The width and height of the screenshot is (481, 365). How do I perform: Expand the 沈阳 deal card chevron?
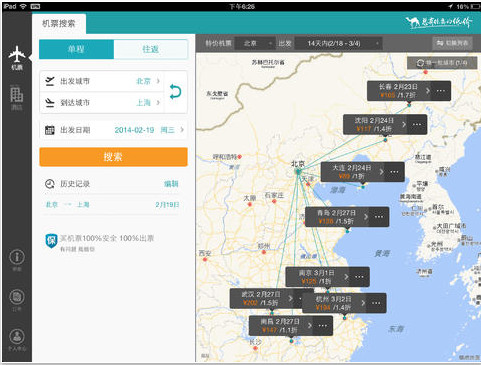pyautogui.click(x=404, y=124)
